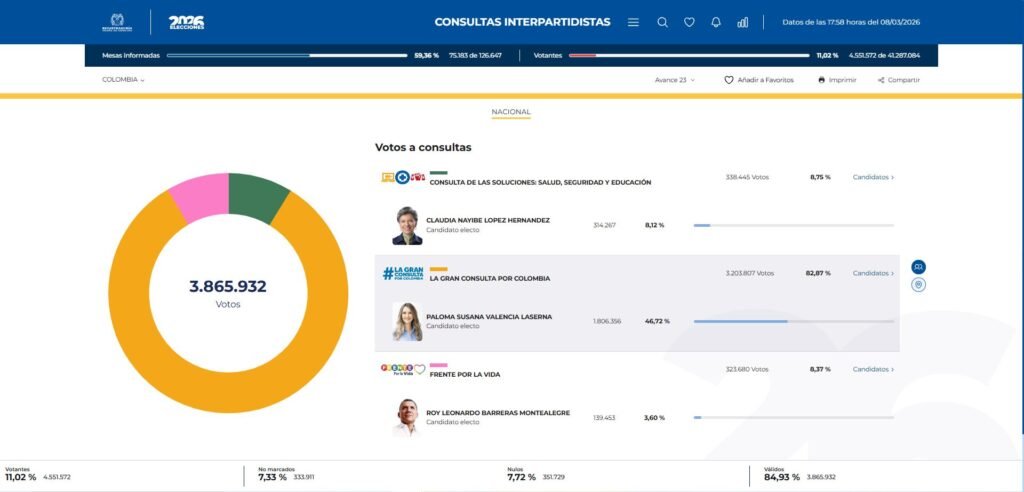Select the candidates view round icon
Image resolution: width=1024 pixels, height=492 pixels.
coord(918,267)
